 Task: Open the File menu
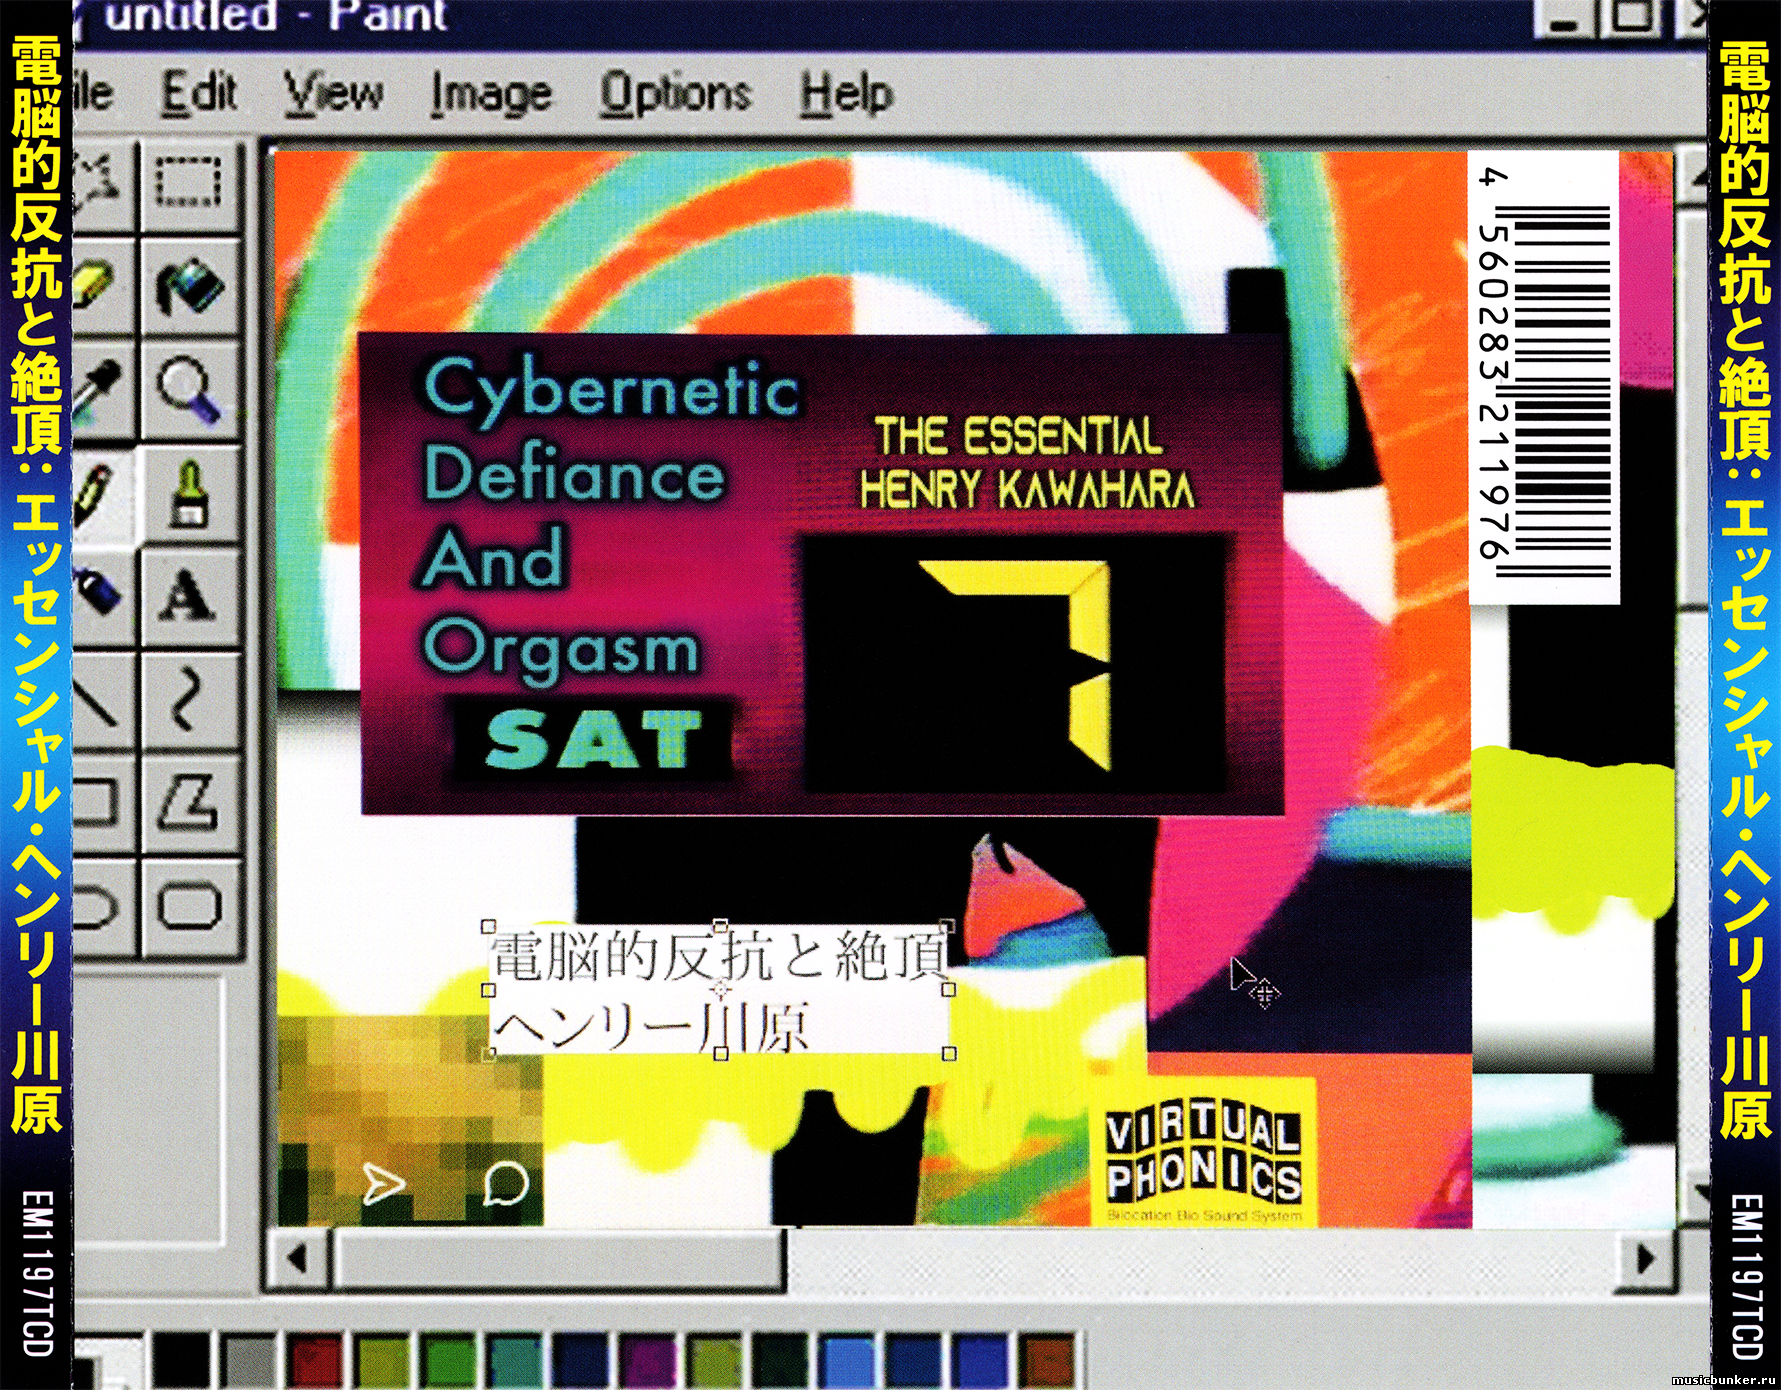[93, 93]
